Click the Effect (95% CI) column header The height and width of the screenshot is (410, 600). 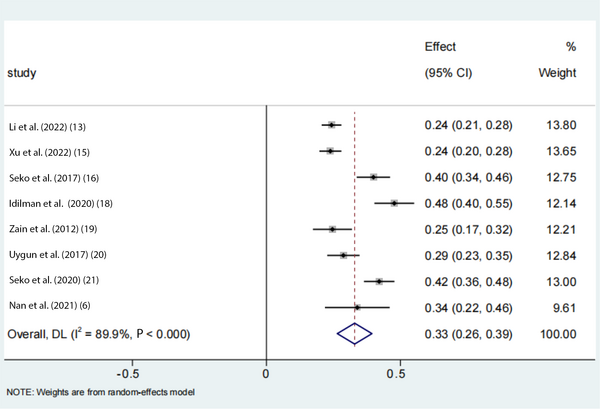coord(448,60)
